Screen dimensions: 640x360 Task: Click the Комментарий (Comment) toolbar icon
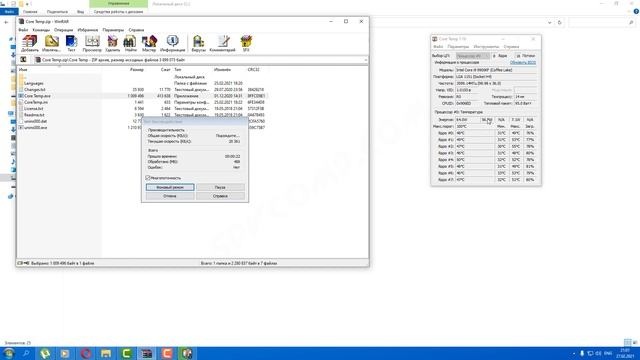point(222,43)
